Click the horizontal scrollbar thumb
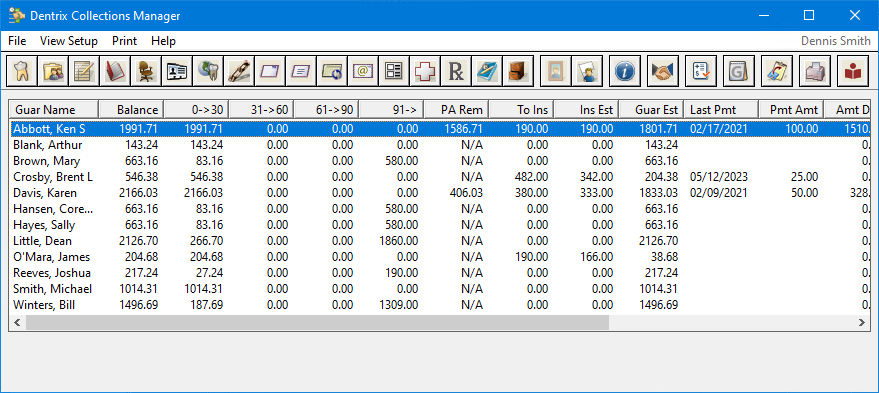Screen dimensions: 879x393 [x=317, y=323]
